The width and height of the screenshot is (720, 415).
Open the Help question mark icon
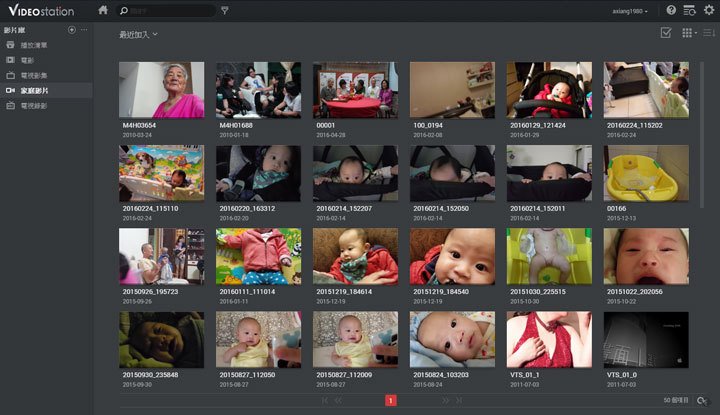pos(671,10)
